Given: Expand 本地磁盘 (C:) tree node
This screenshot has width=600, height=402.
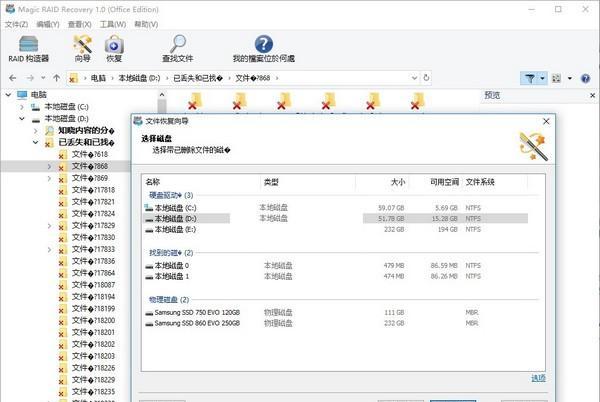Looking at the screenshot, I should click(x=22, y=107).
